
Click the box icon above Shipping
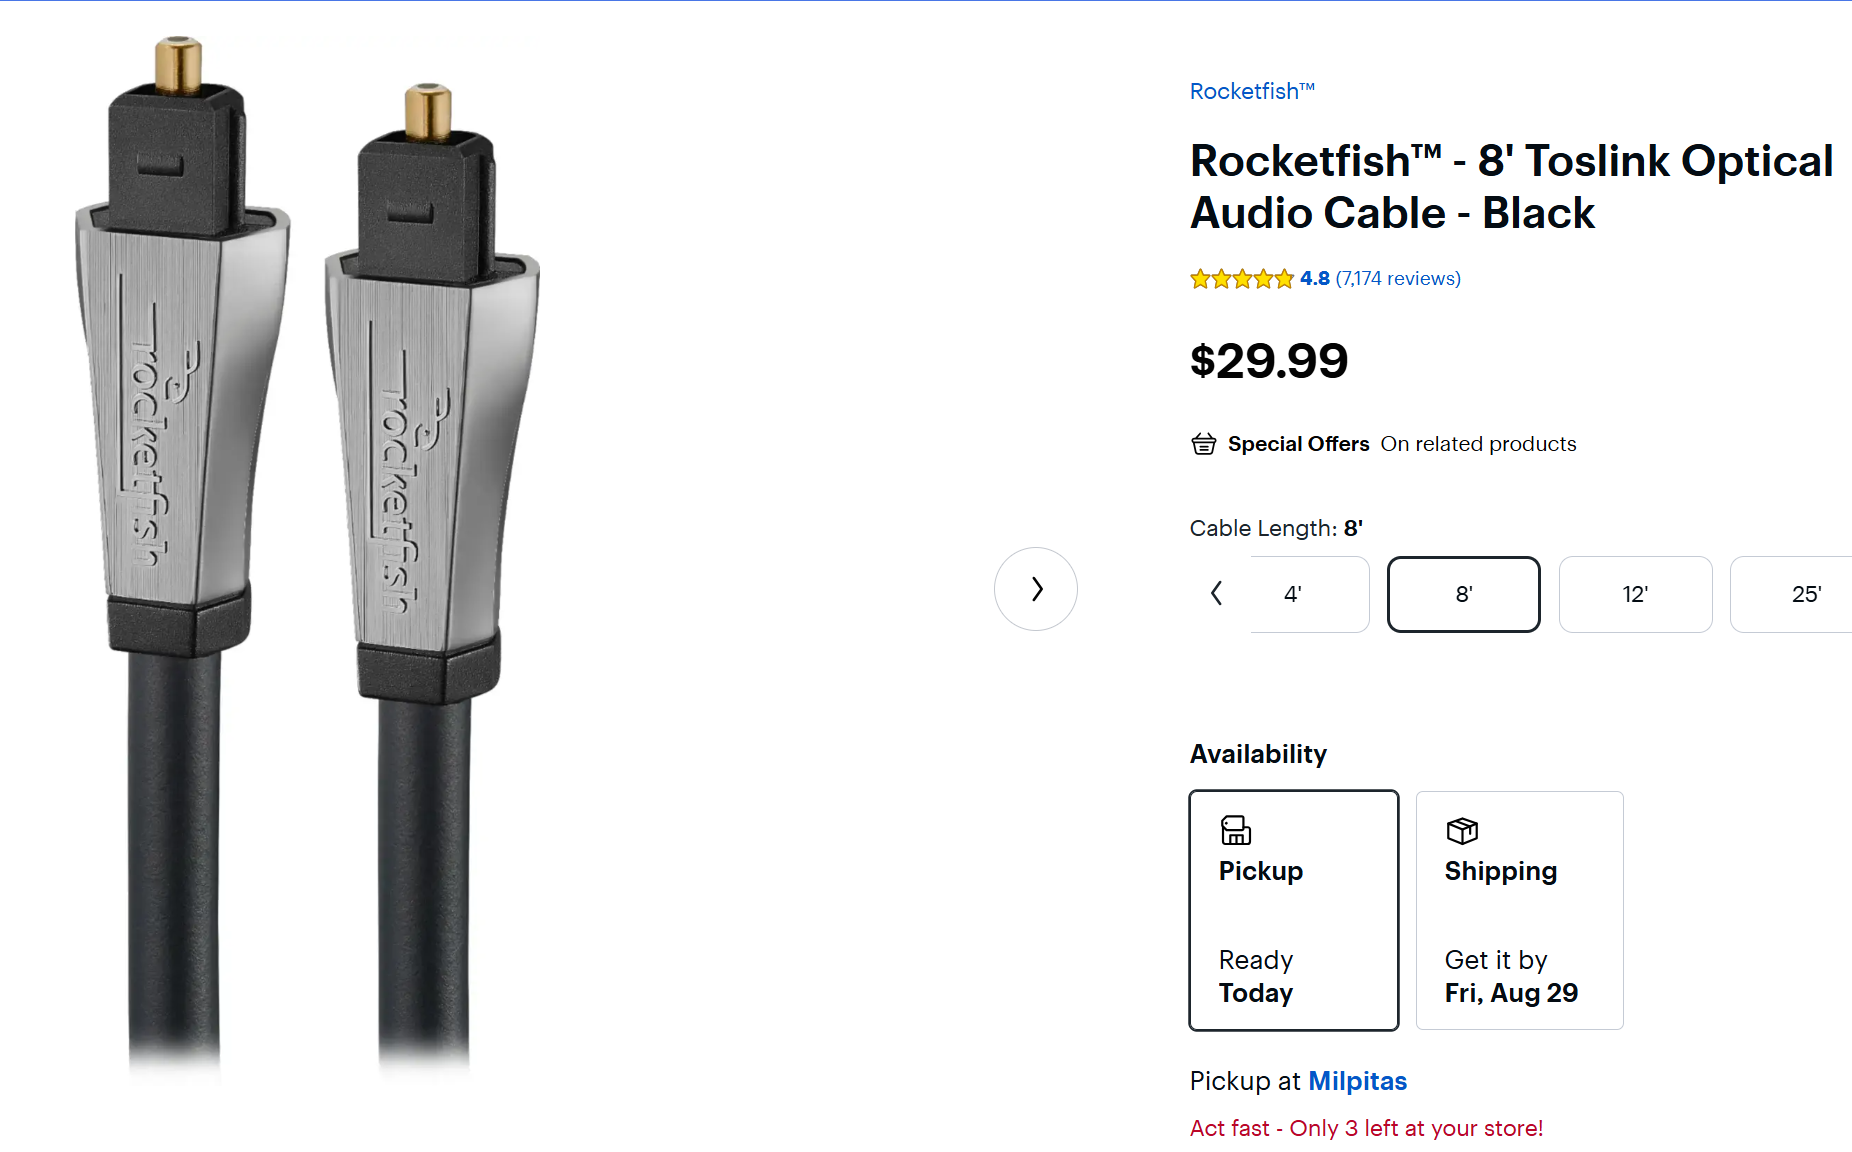(1462, 830)
